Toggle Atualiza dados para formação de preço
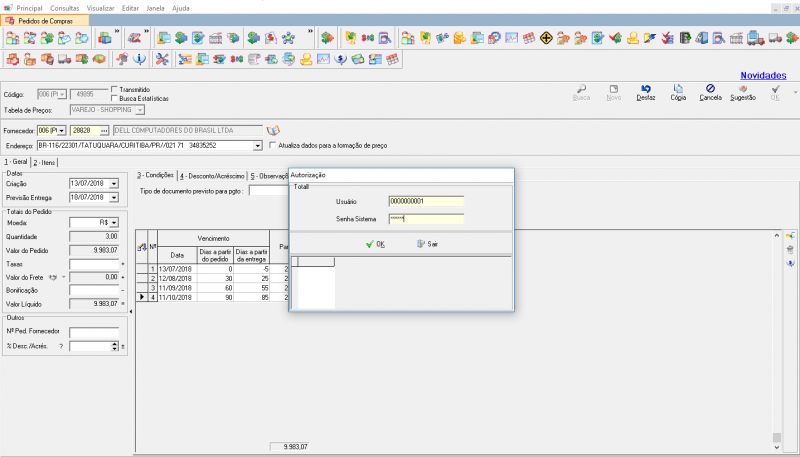Image resolution: width=800 pixels, height=457 pixels. (x=272, y=145)
